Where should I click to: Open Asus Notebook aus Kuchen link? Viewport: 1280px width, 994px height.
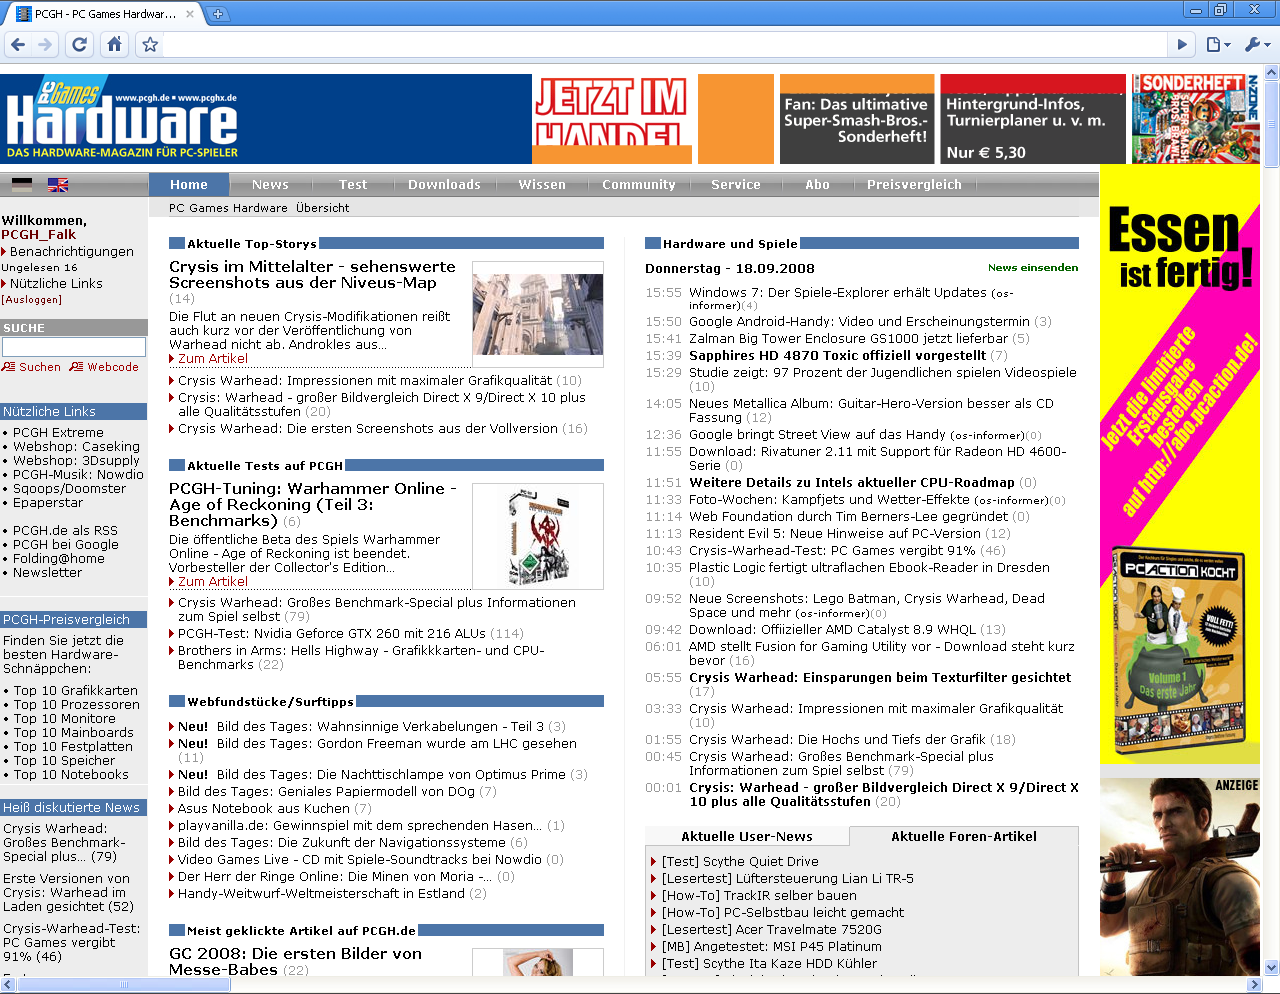264,809
